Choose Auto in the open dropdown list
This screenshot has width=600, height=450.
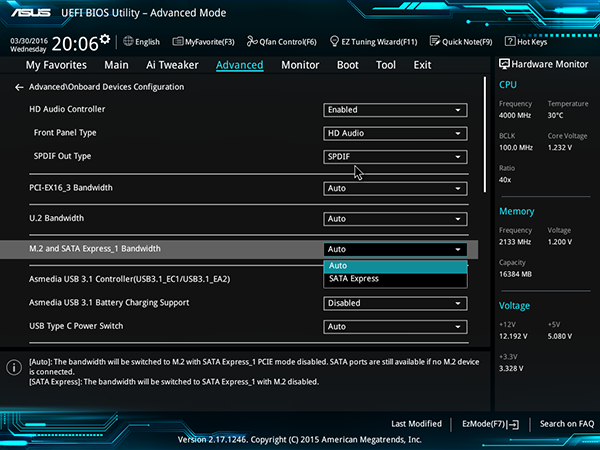click(x=395, y=266)
